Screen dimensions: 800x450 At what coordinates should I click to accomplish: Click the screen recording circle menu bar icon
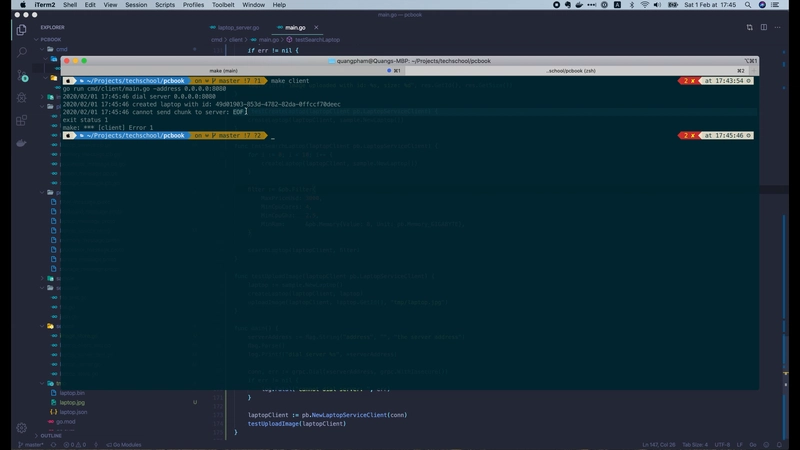click(x=556, y=5)
